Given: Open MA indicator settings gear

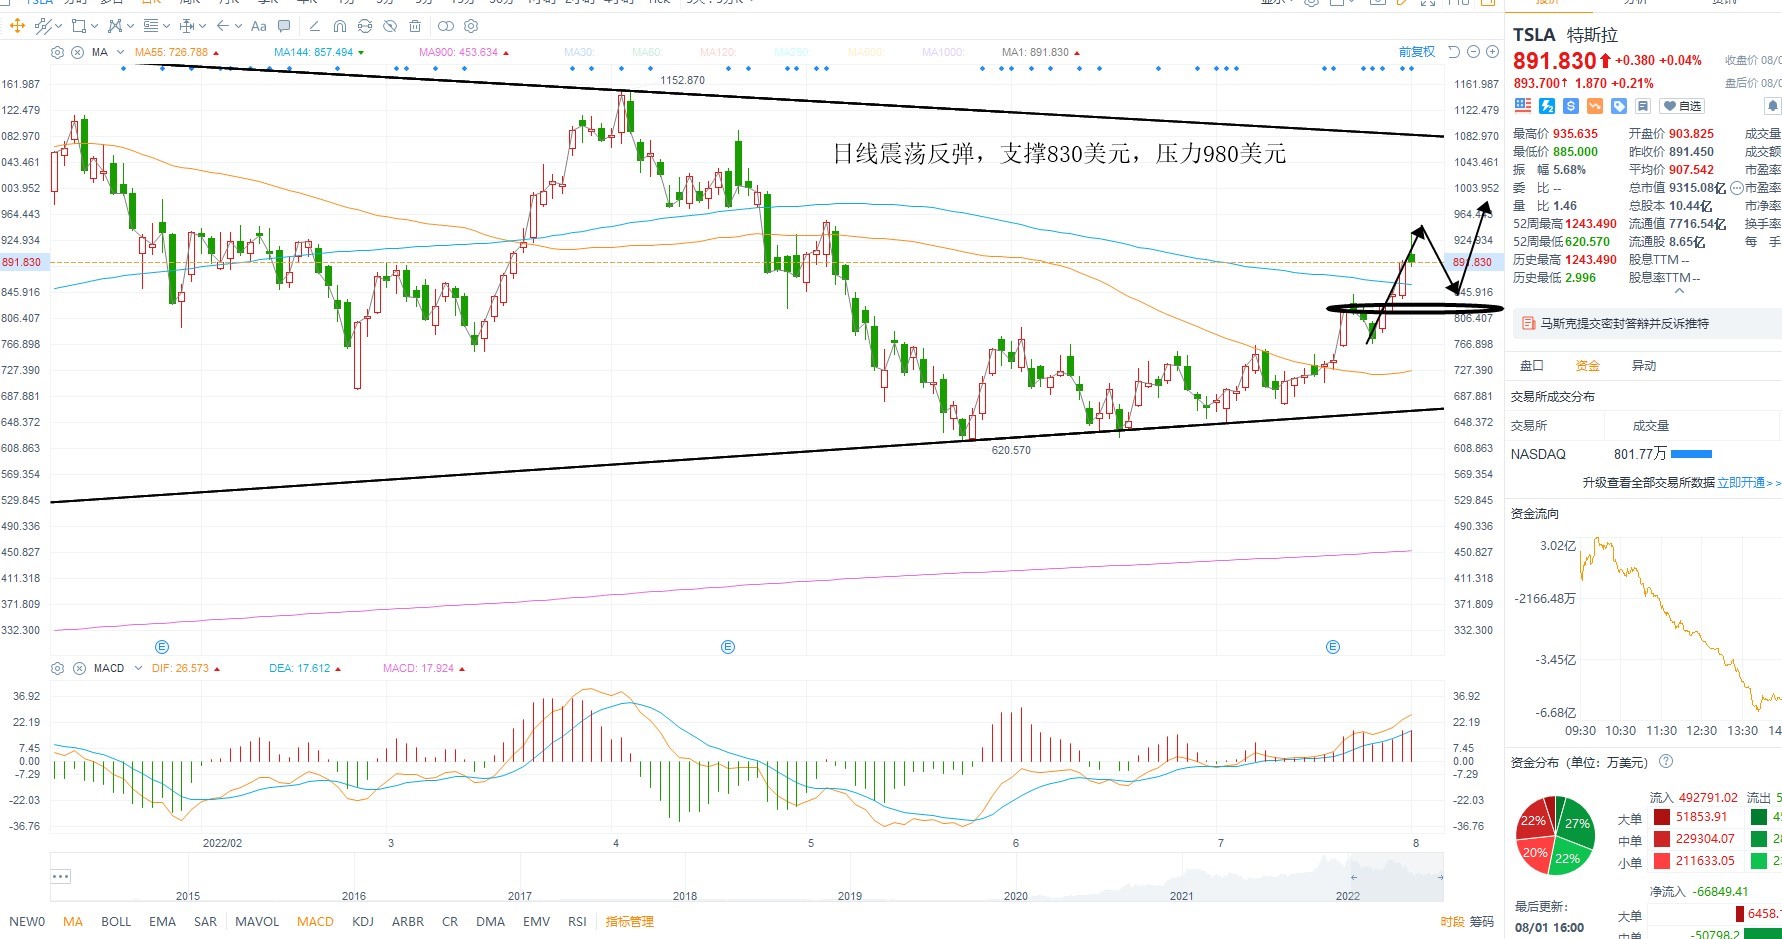Looking at the screenshot, I should coord(57,52).
